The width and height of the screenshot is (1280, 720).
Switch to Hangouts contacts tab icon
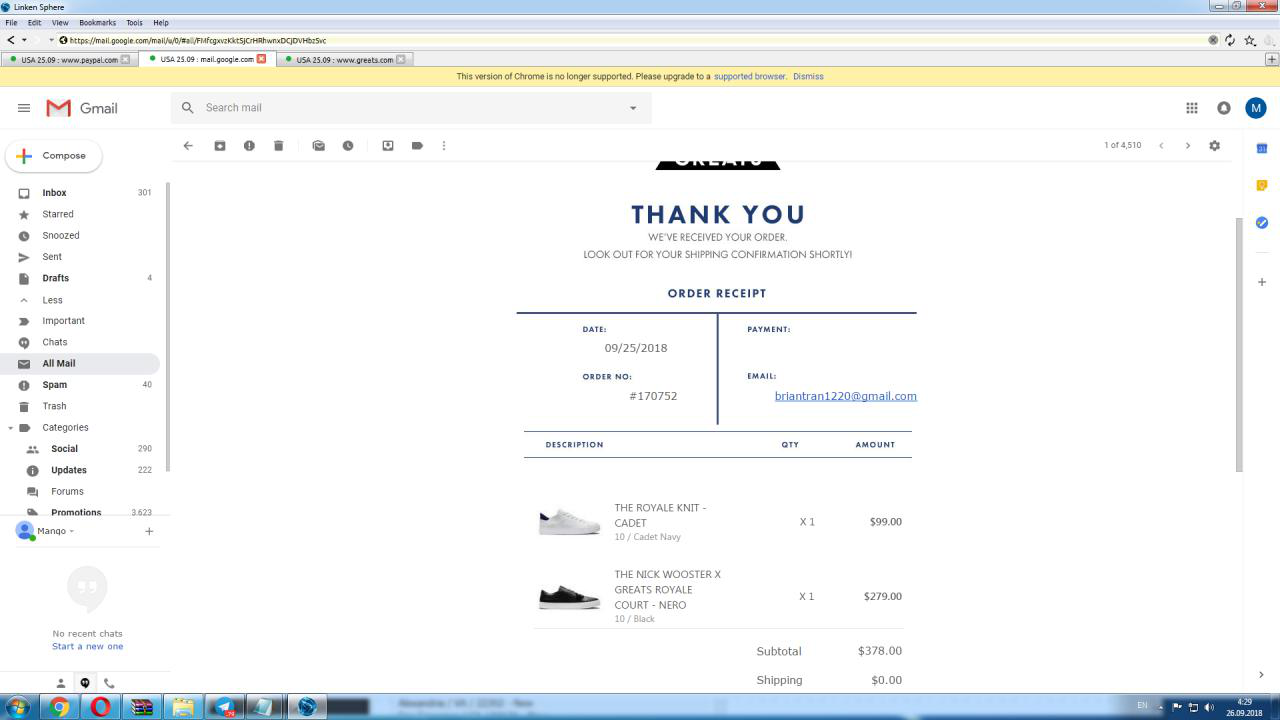[61, 683]
